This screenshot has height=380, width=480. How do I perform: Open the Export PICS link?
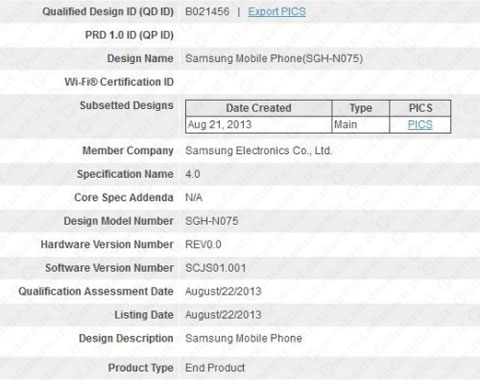pos(277,12)
